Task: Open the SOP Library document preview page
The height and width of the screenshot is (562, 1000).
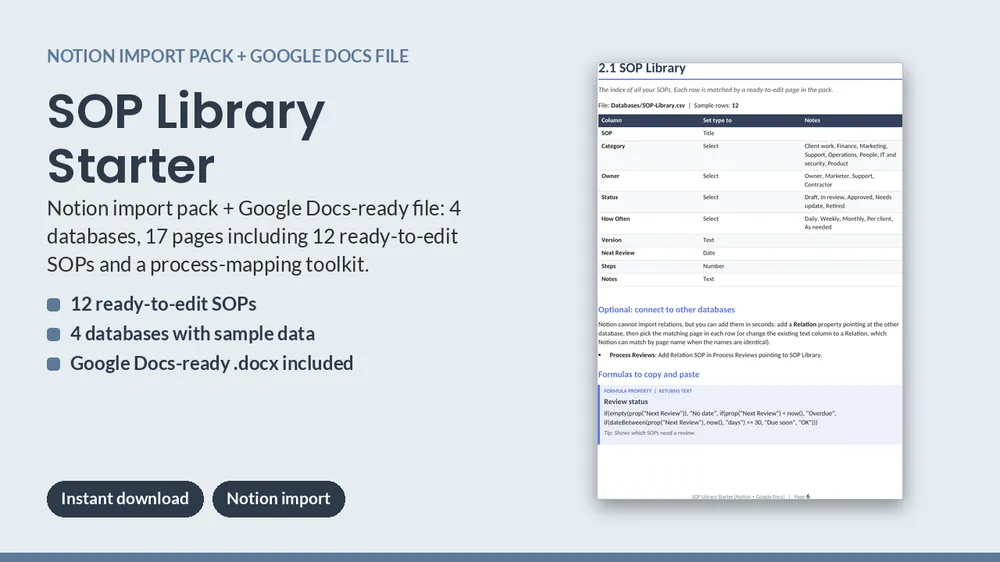Action: tap(750, 281)
